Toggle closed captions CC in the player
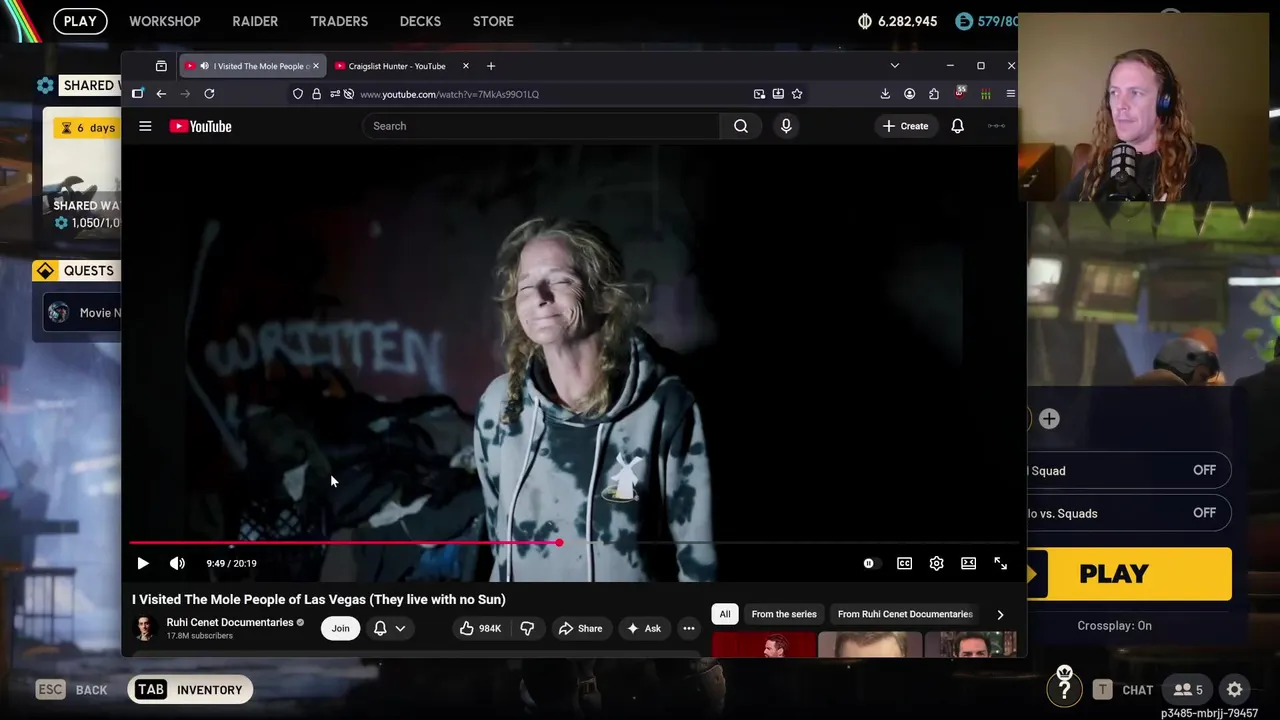This screenshot has width=1280, height=720. [x=904, y=563]
